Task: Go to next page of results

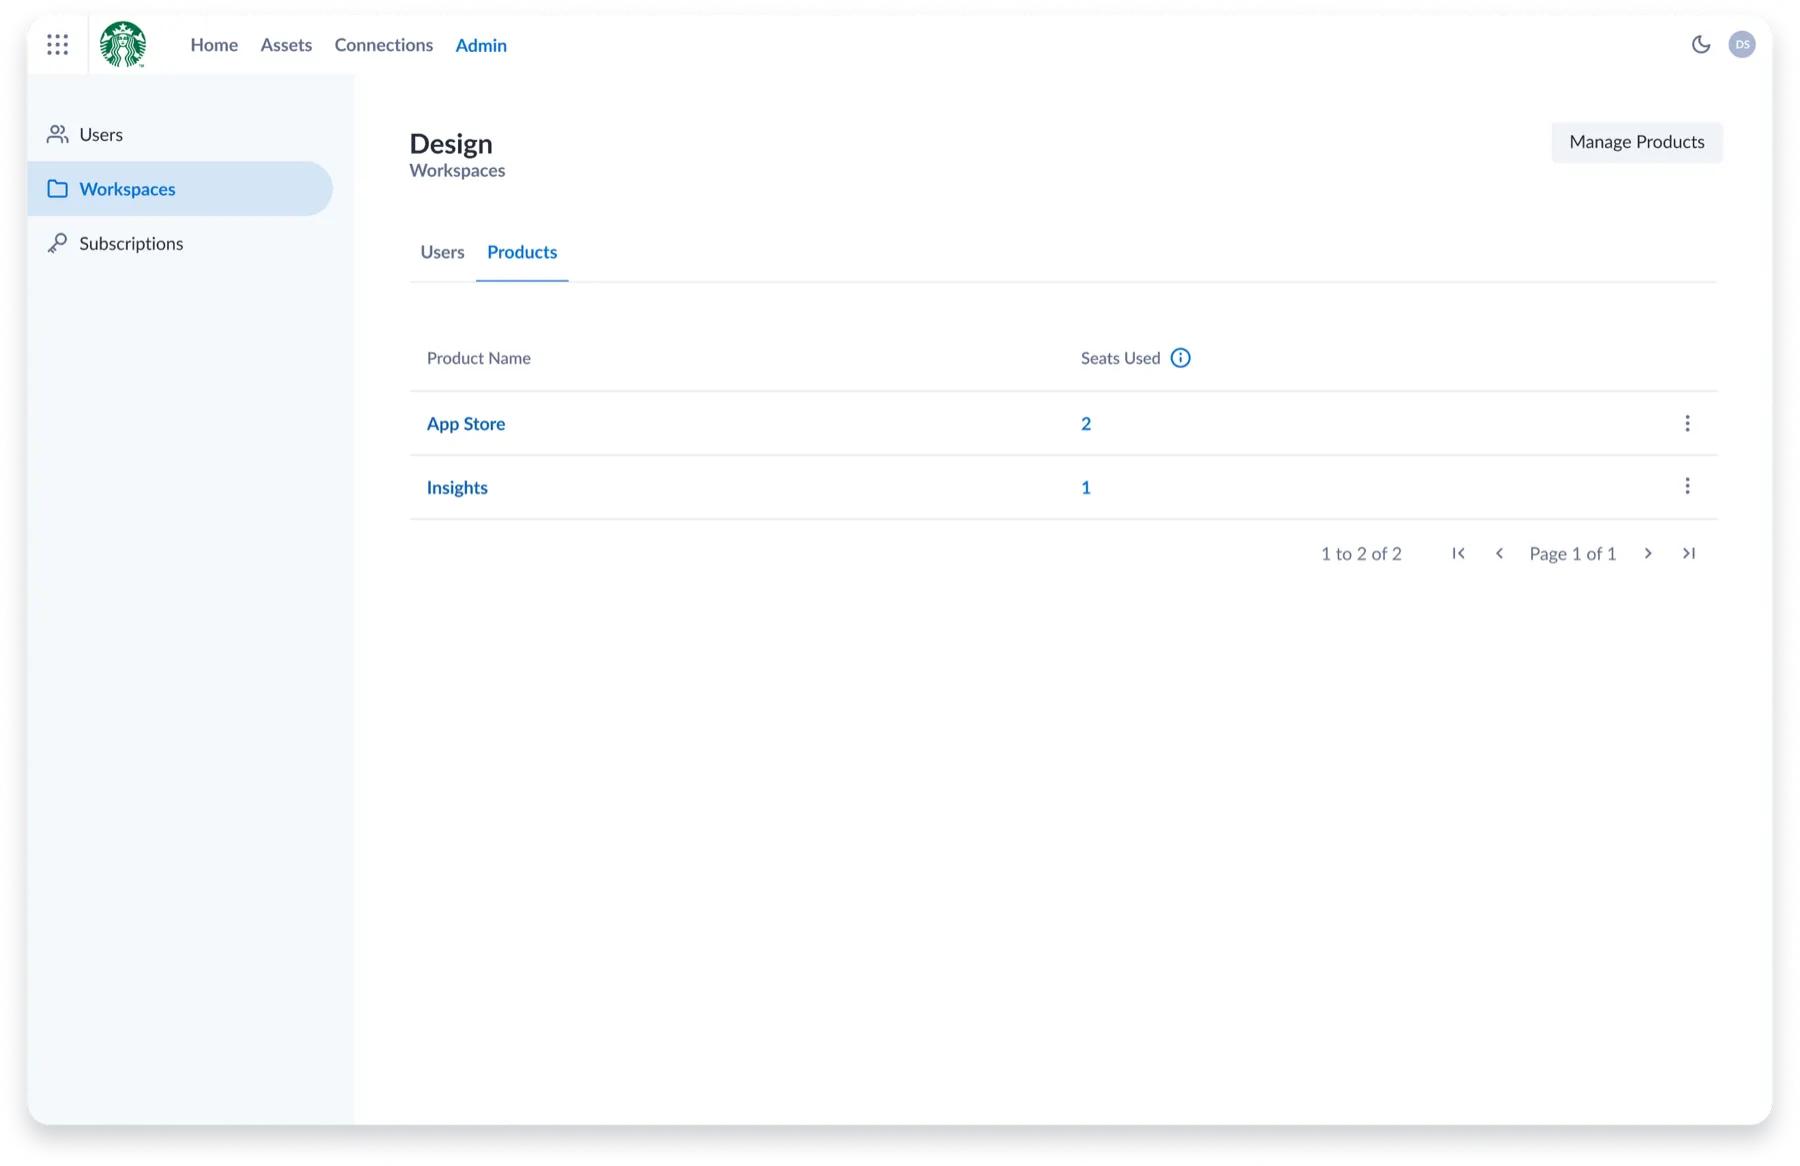Action: [1648, 553]
